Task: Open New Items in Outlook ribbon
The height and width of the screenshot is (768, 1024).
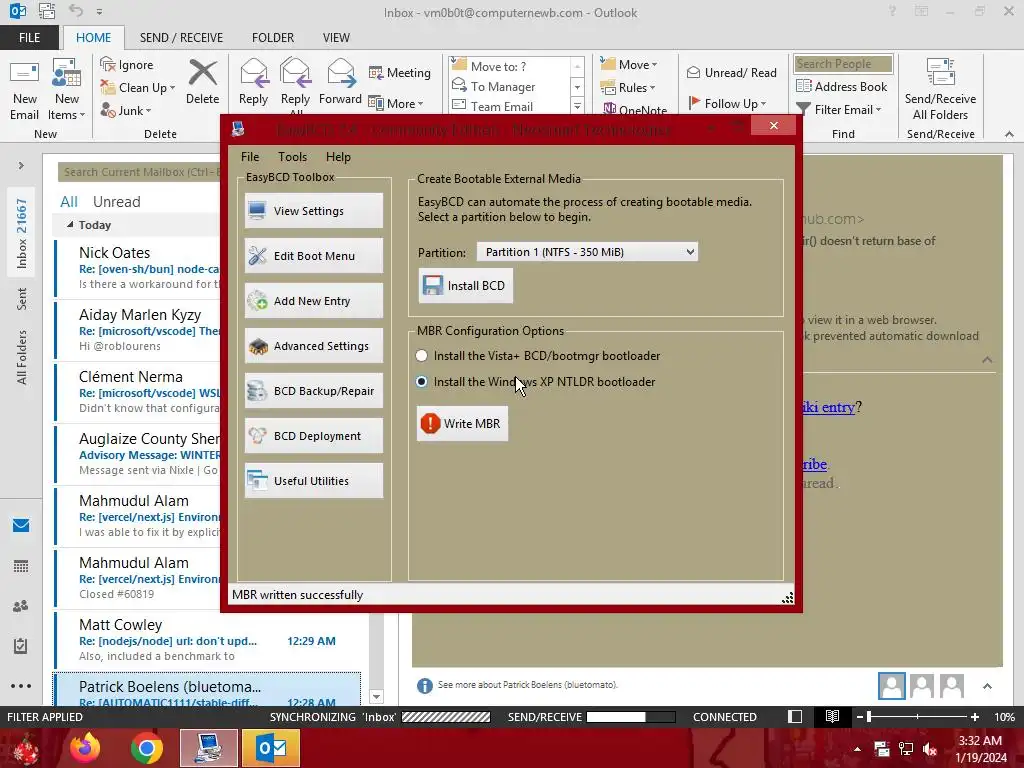Action: pos(67,89)
